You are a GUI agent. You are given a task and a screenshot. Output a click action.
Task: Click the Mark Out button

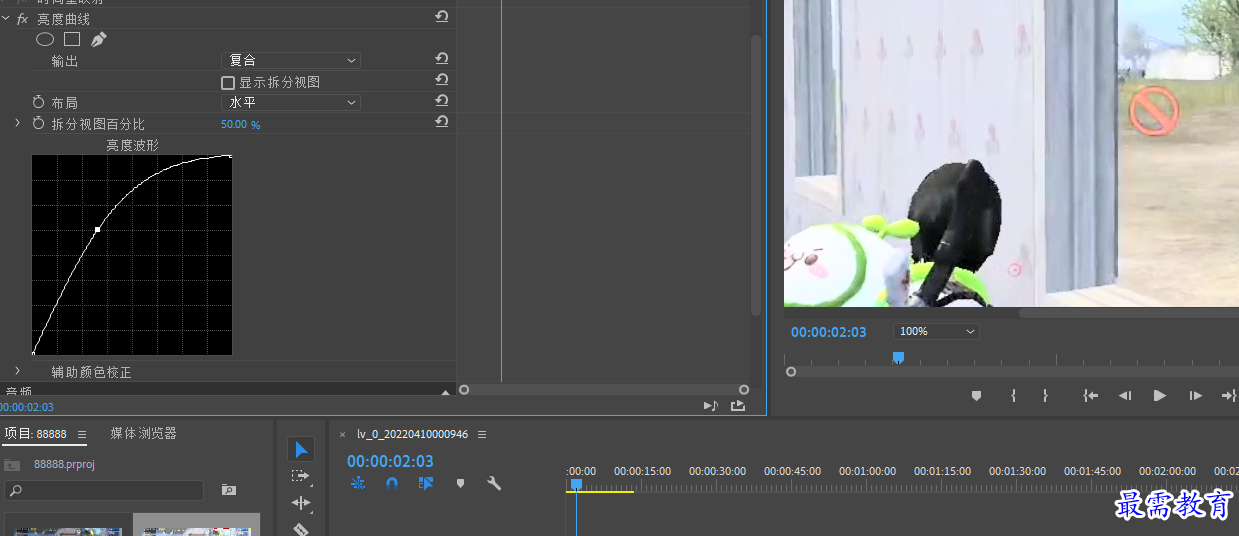point(1045,396)
